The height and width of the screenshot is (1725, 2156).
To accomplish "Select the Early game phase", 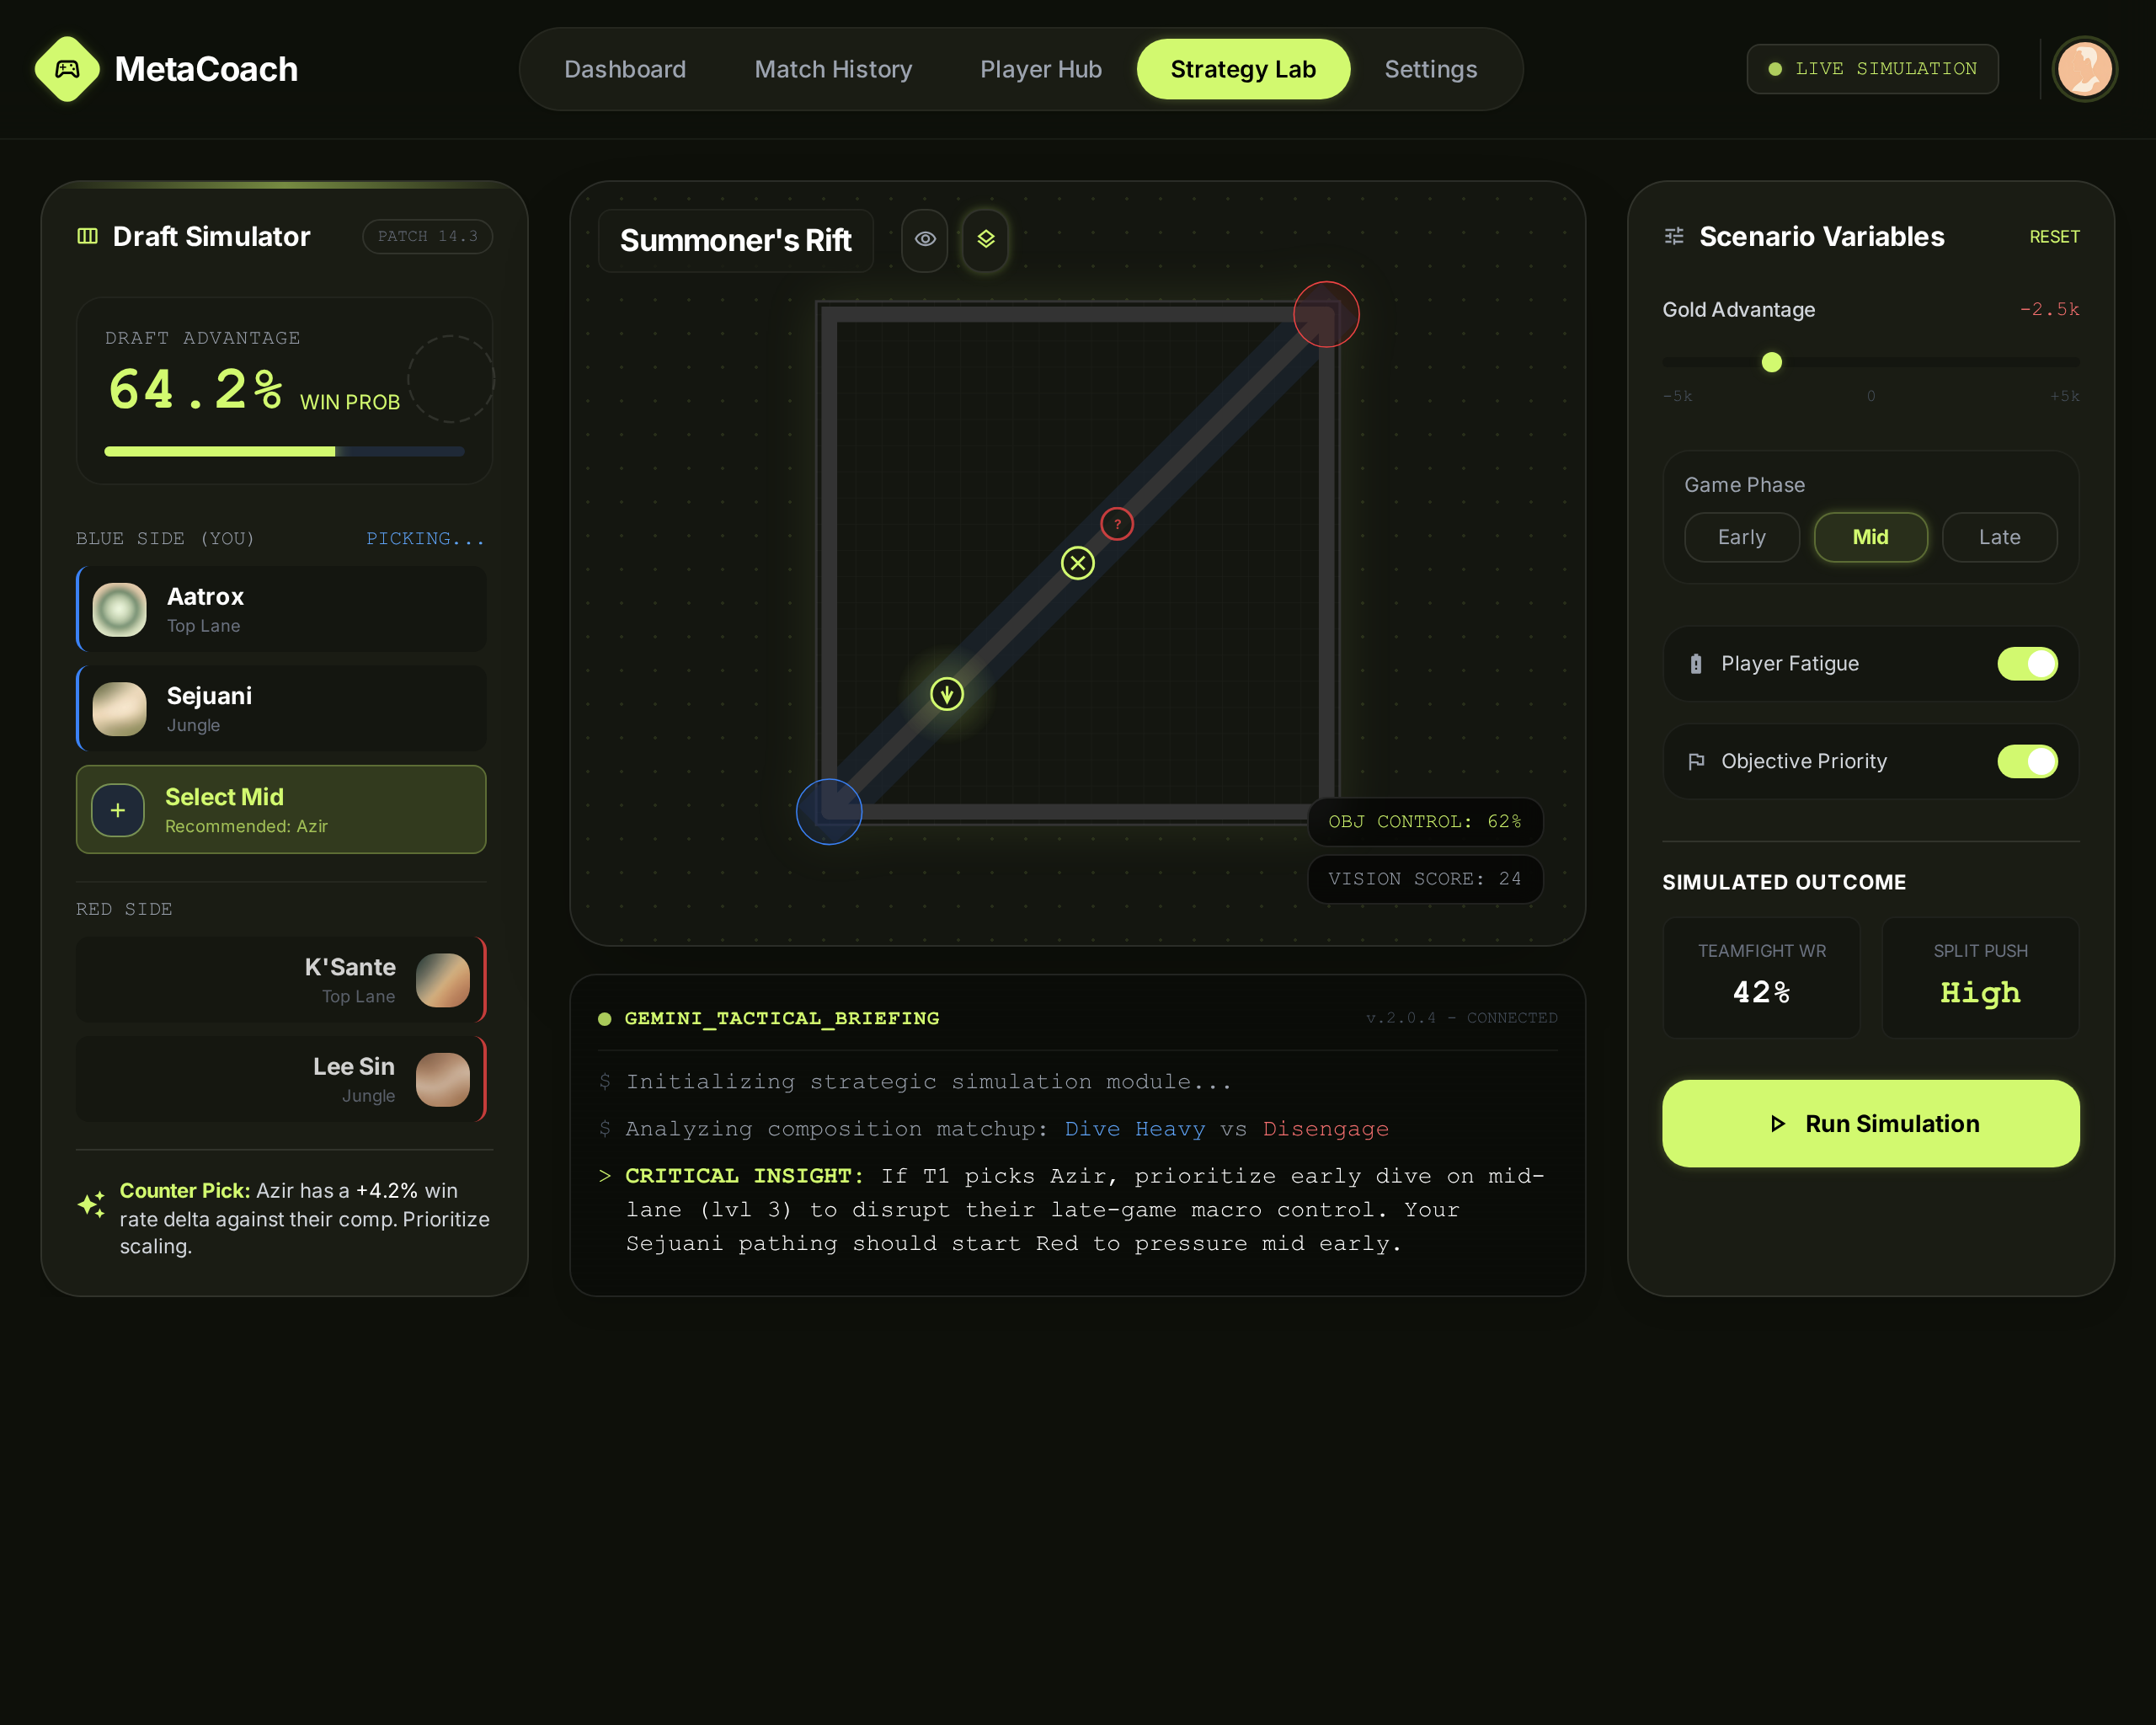I will (x=1741, y=538).
